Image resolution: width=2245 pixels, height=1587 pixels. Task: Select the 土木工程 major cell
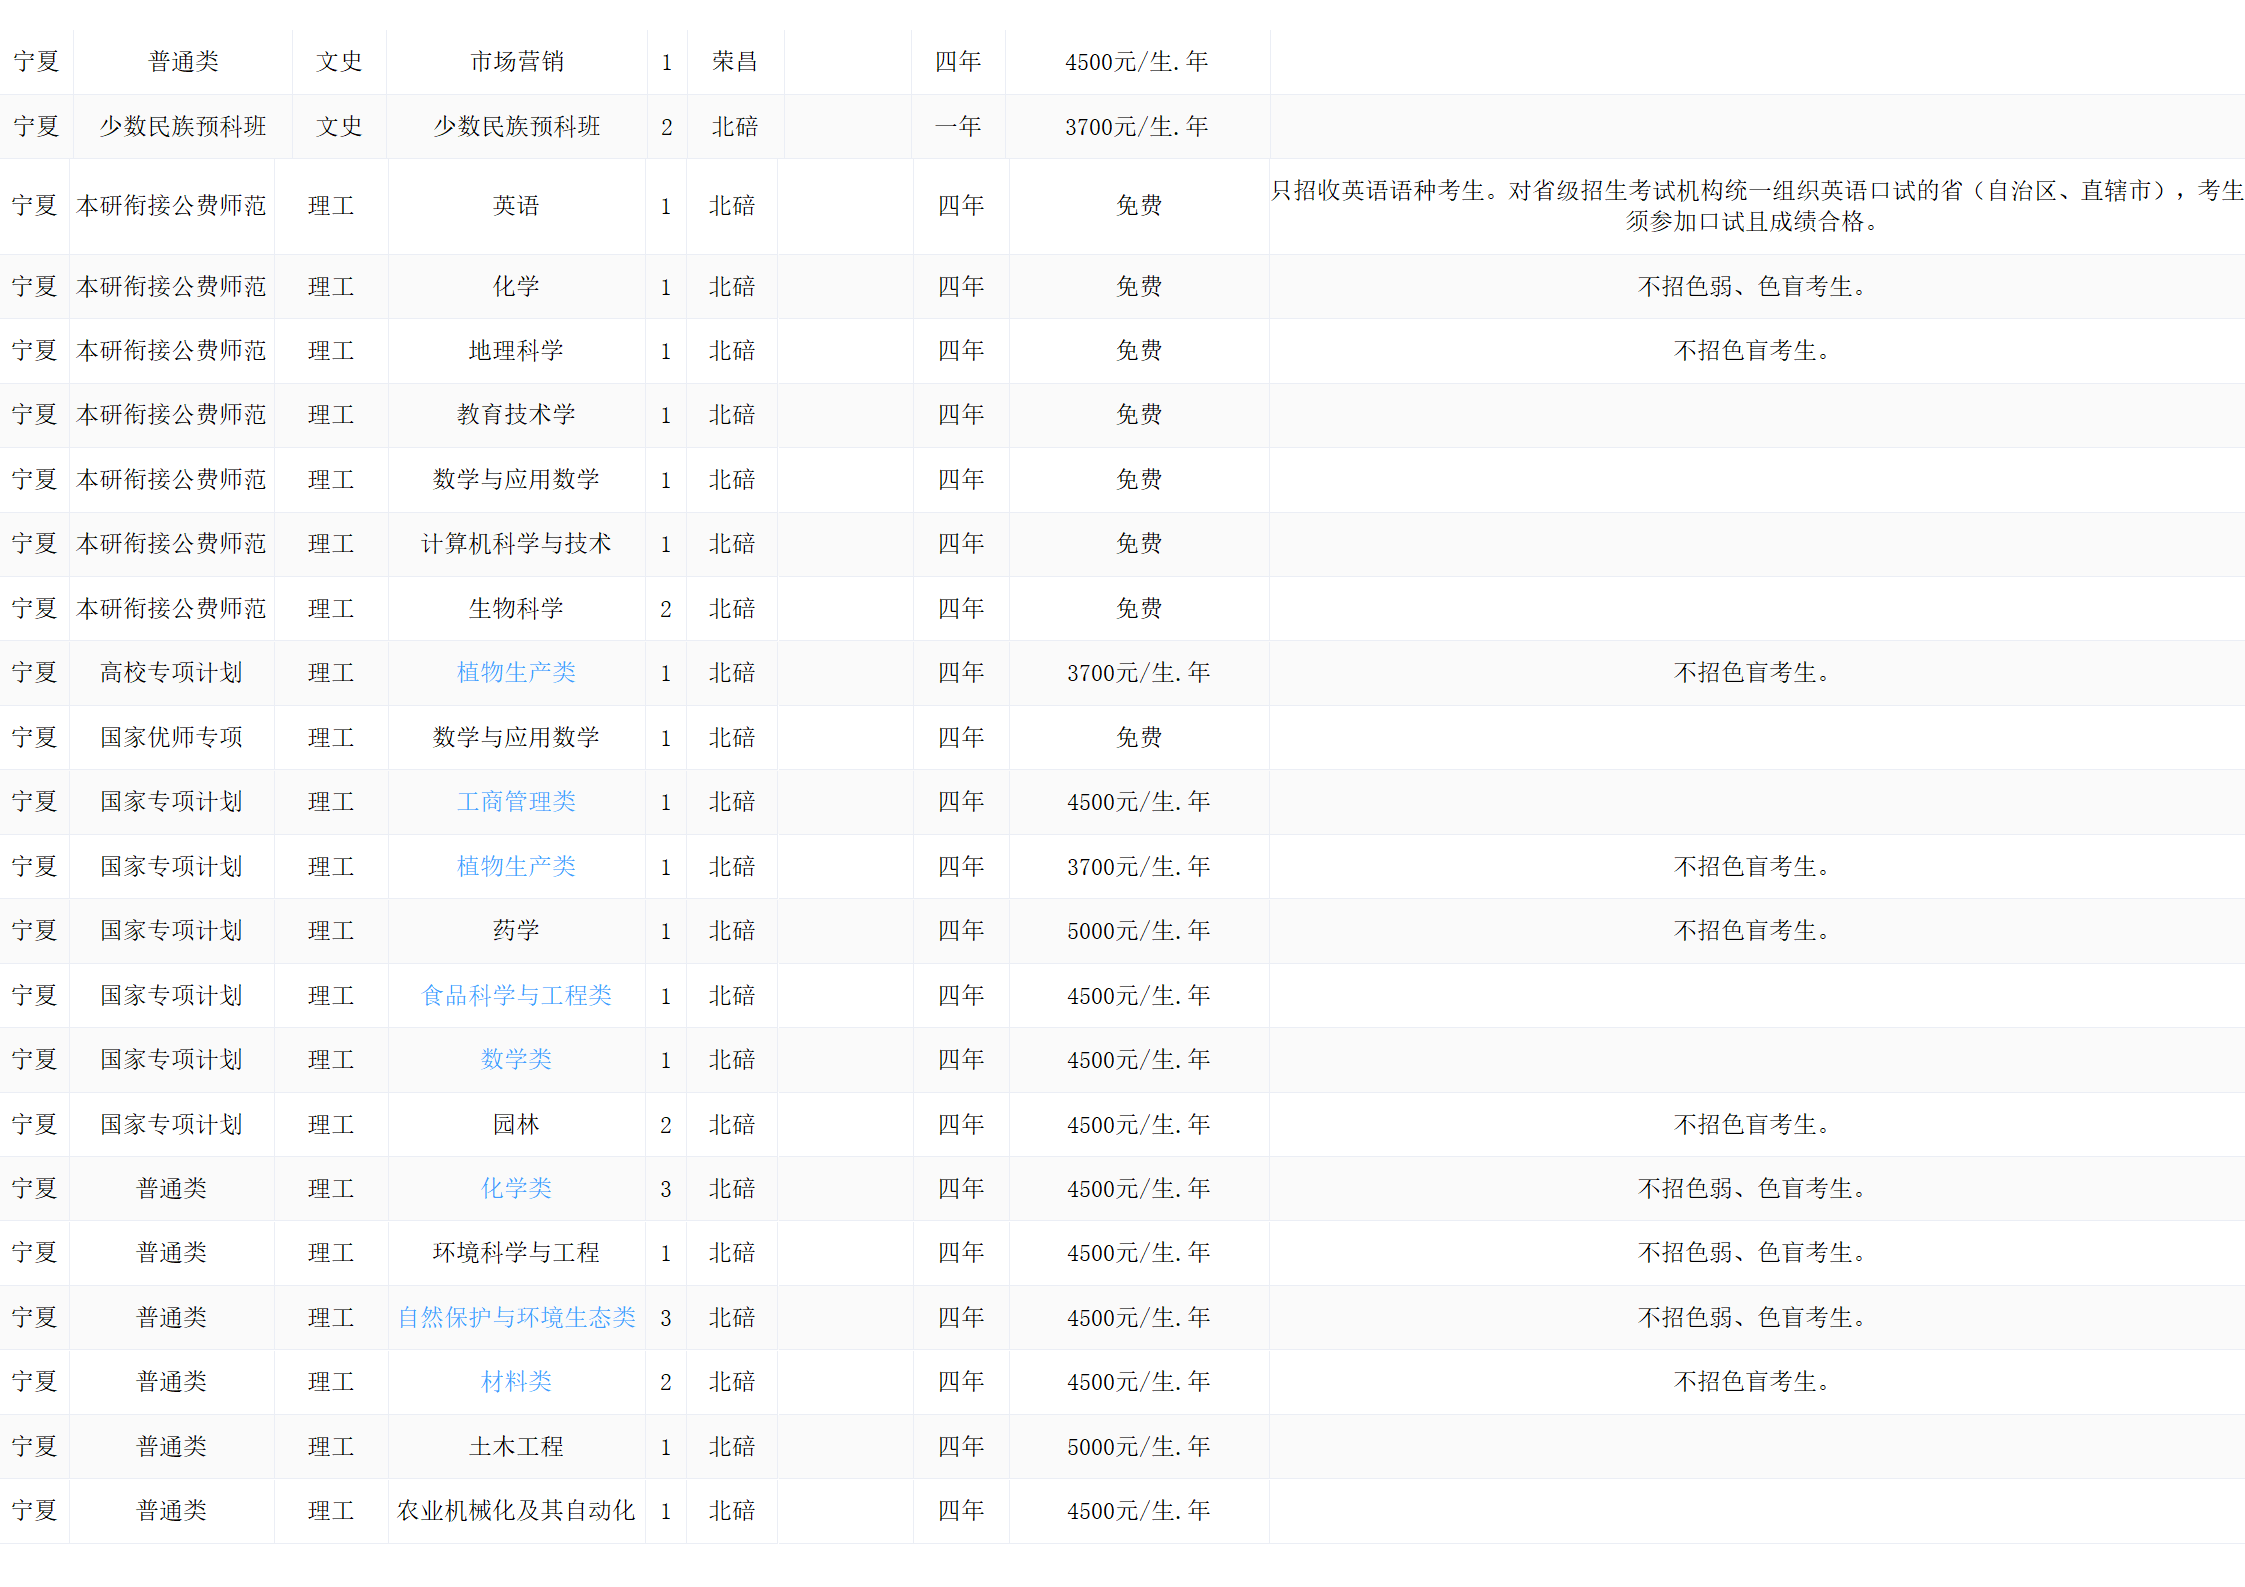[516, 1447]
